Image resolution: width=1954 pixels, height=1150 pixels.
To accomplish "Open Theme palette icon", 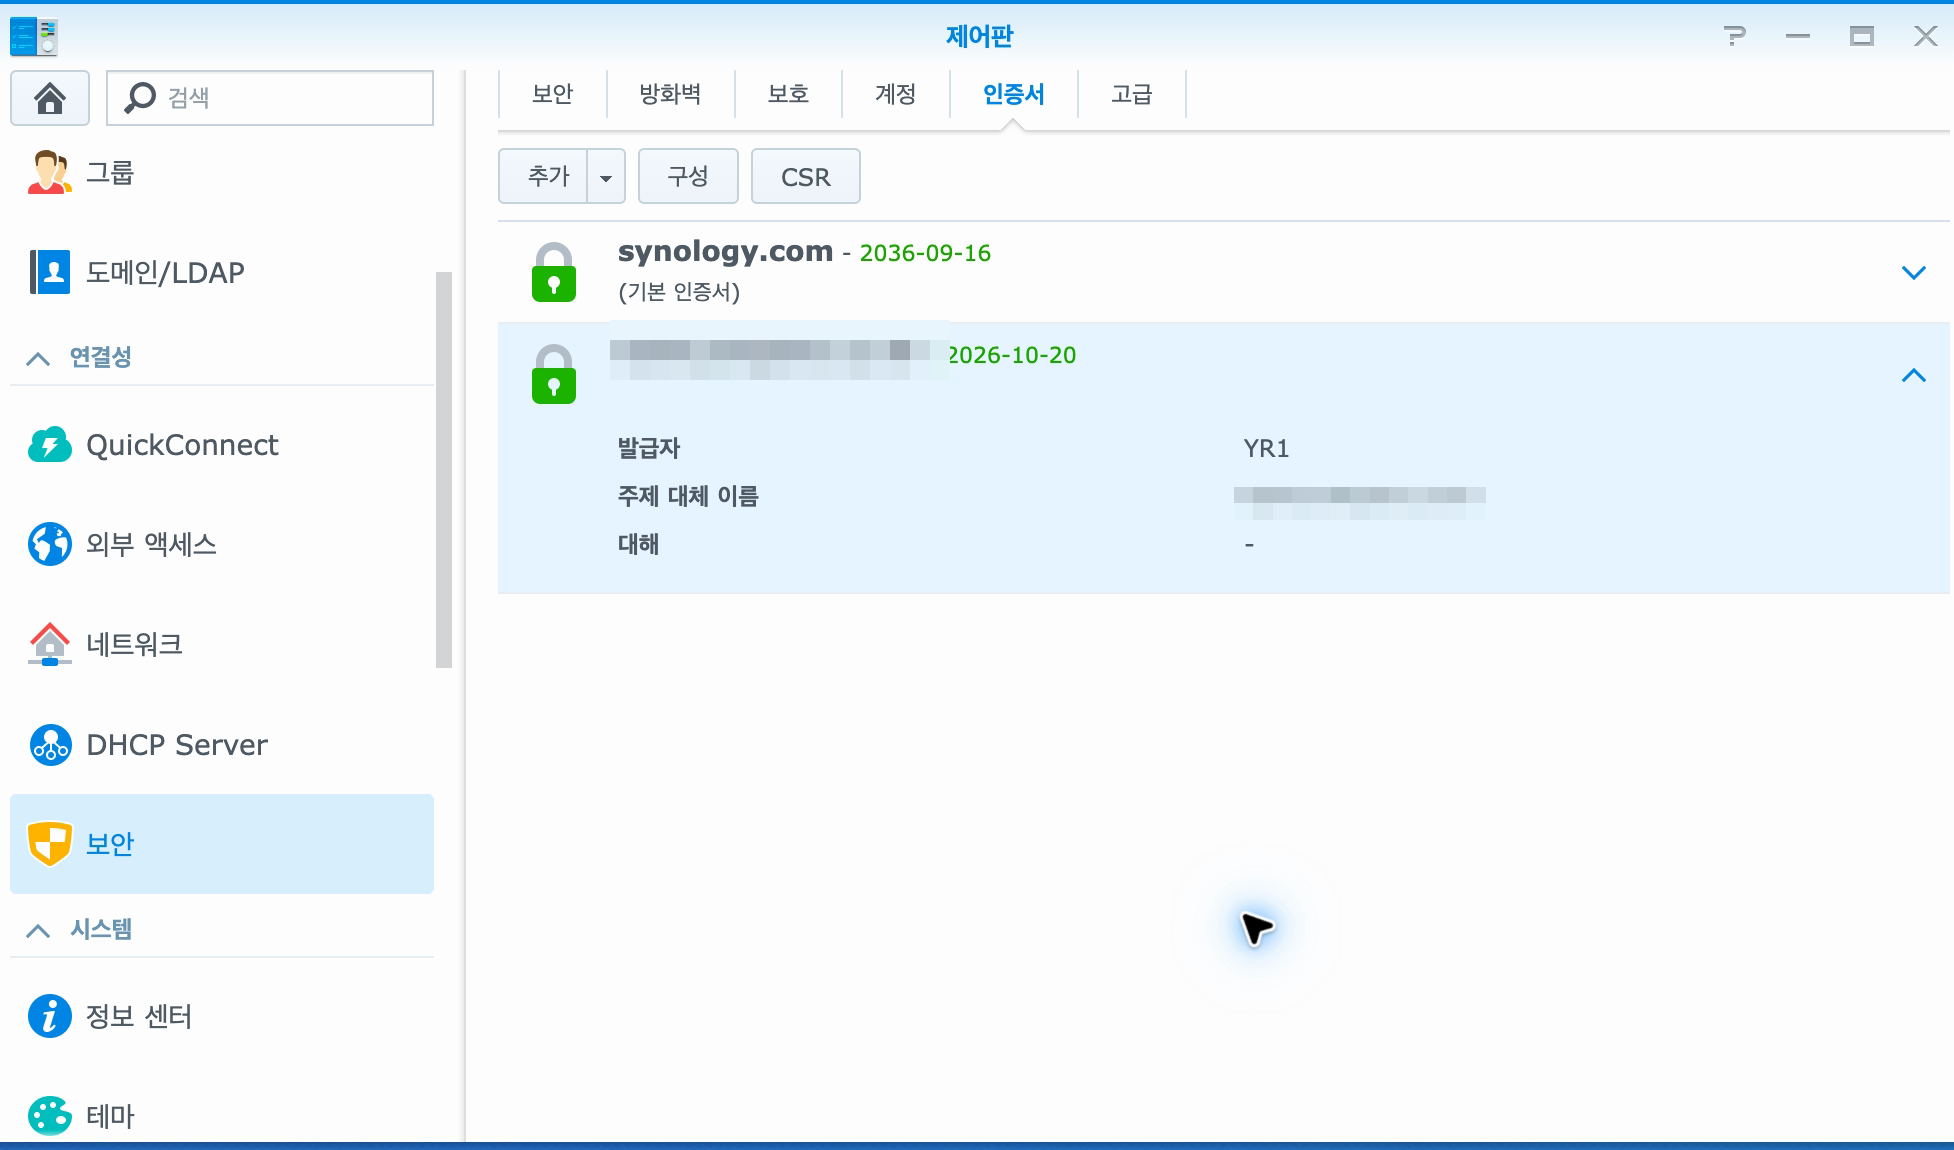I will point(50,1116).
